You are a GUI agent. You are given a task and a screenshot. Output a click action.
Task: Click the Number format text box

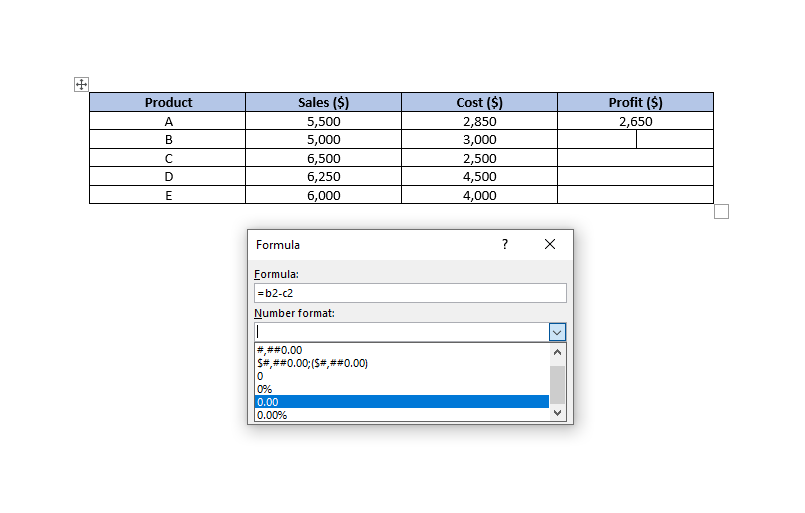point(401,332)
